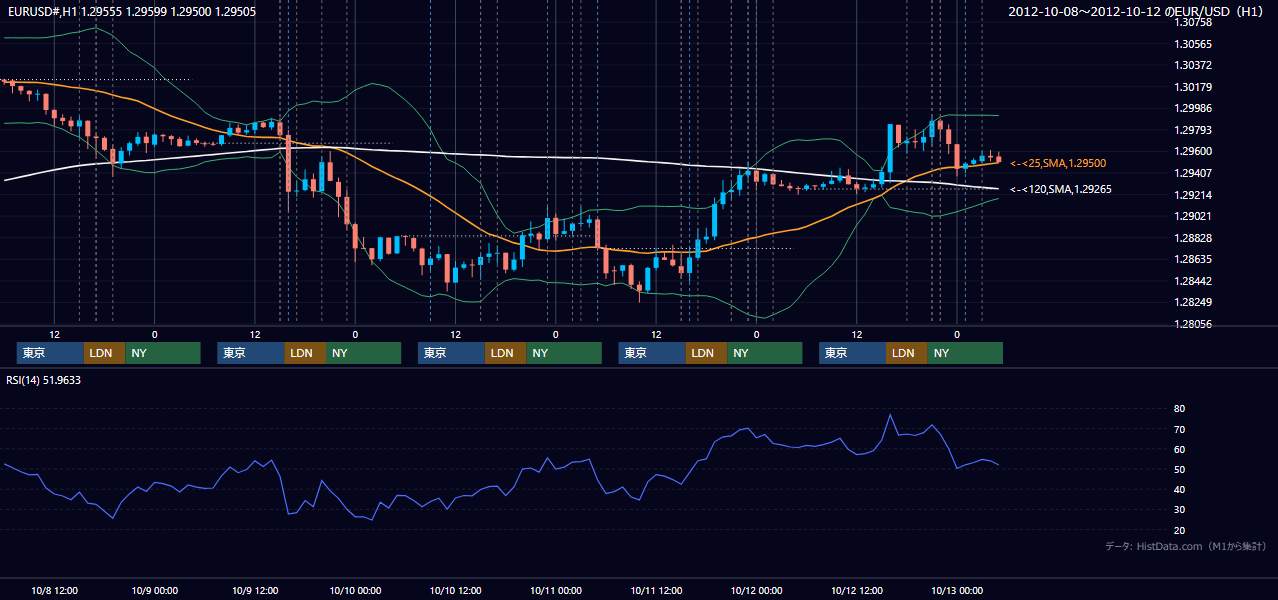The width and height of the screenshot is (1278, 600).
Task: Select the 1.28828 price axis label
Action: point(1193,238)
